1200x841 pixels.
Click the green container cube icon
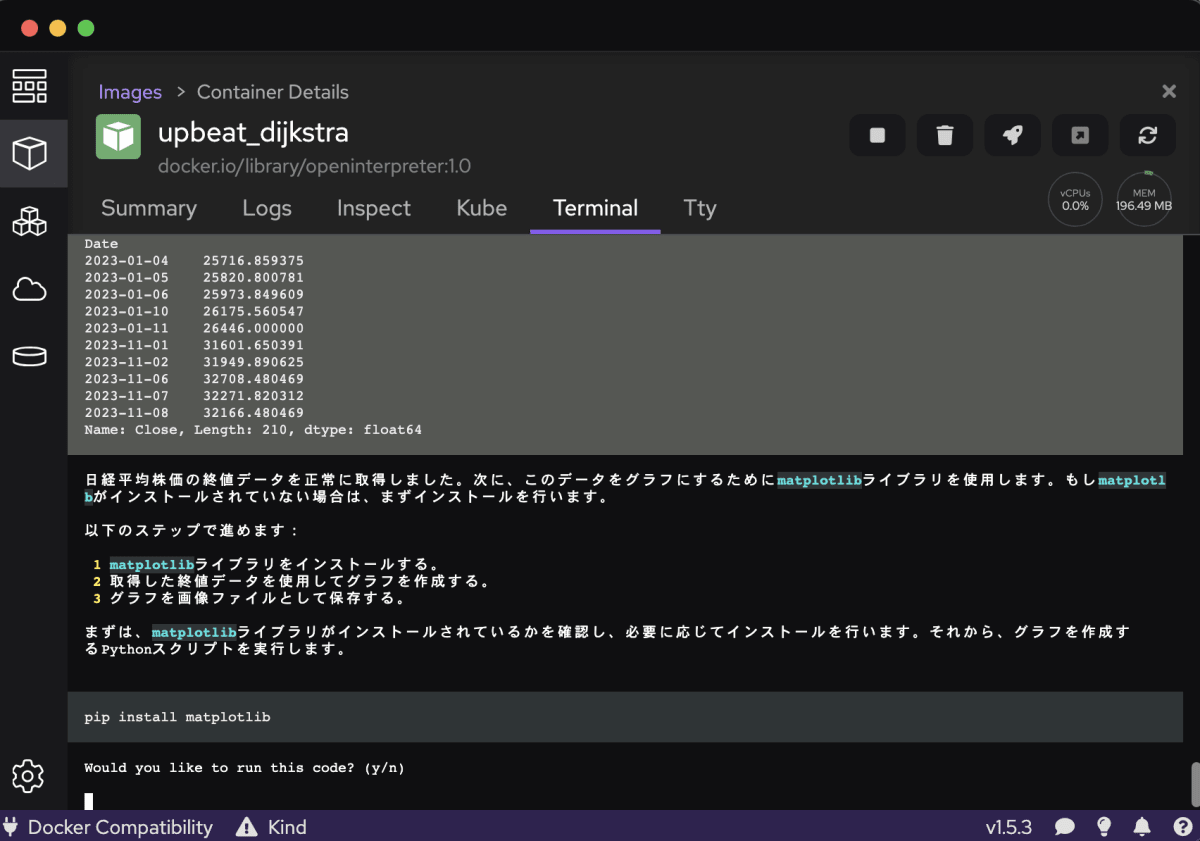[x=118, y=137]
